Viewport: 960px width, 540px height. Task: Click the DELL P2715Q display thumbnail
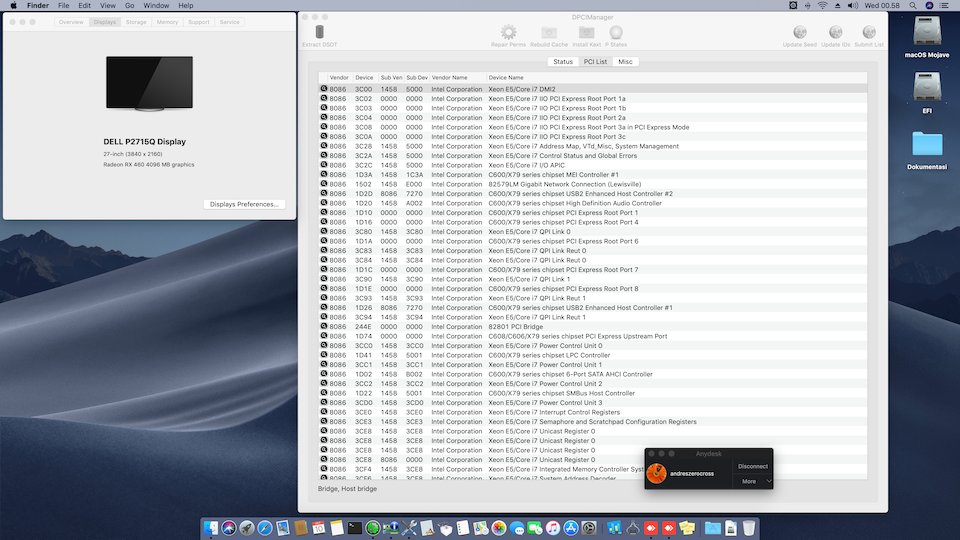point(149,83)
